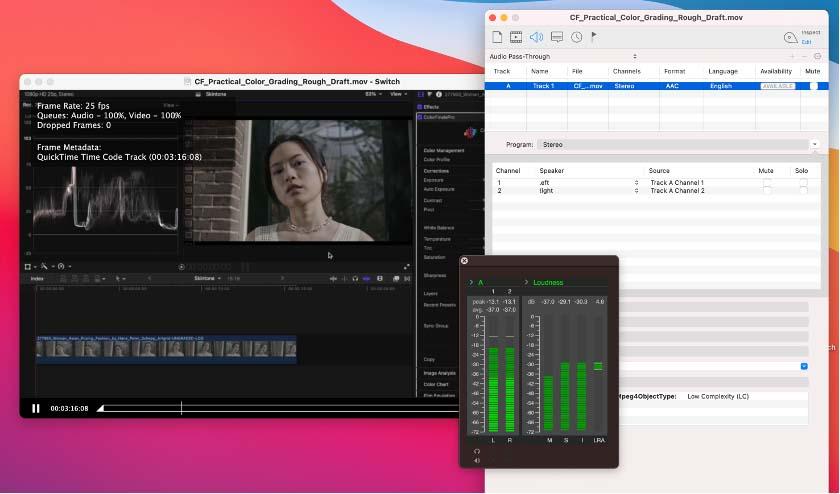Viewport: 840px width, 494px height.
Task: Open the Markers flag icon in inspector toolbar
Action: [x=594, y=36]
